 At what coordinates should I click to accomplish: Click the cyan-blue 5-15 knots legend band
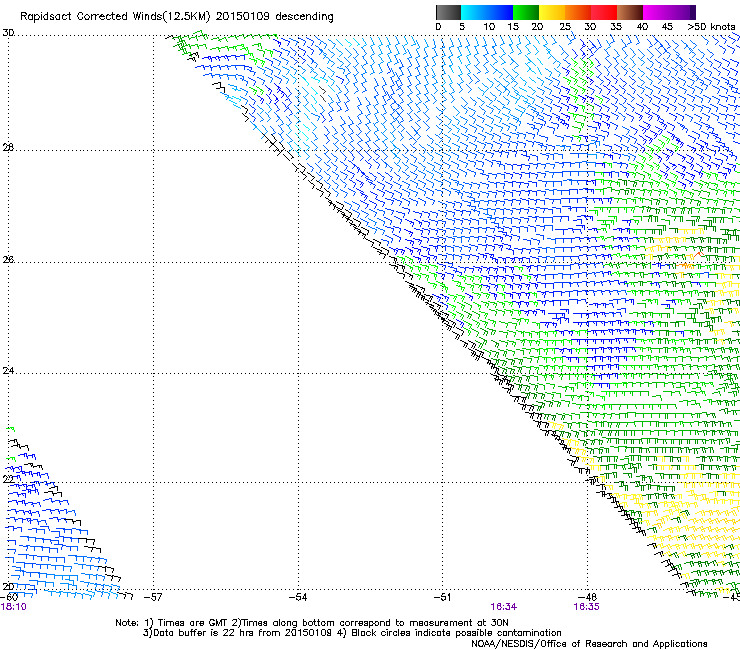click(x=487, y=12)
